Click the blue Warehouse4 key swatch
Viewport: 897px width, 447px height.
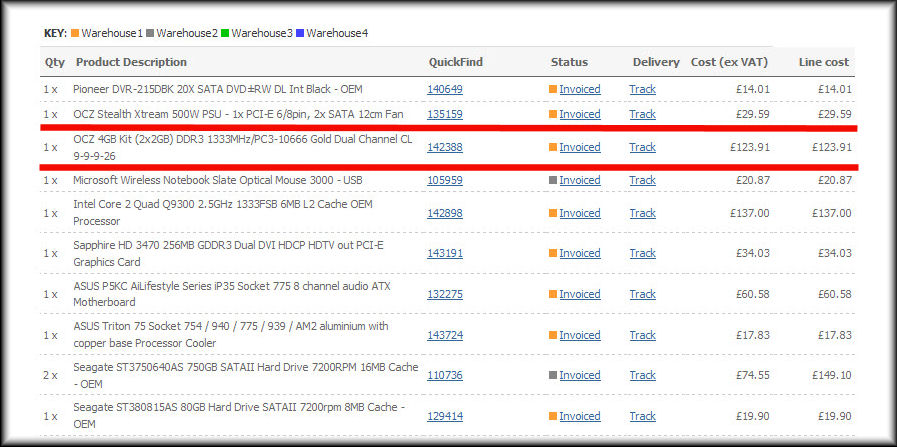[300, 33]
